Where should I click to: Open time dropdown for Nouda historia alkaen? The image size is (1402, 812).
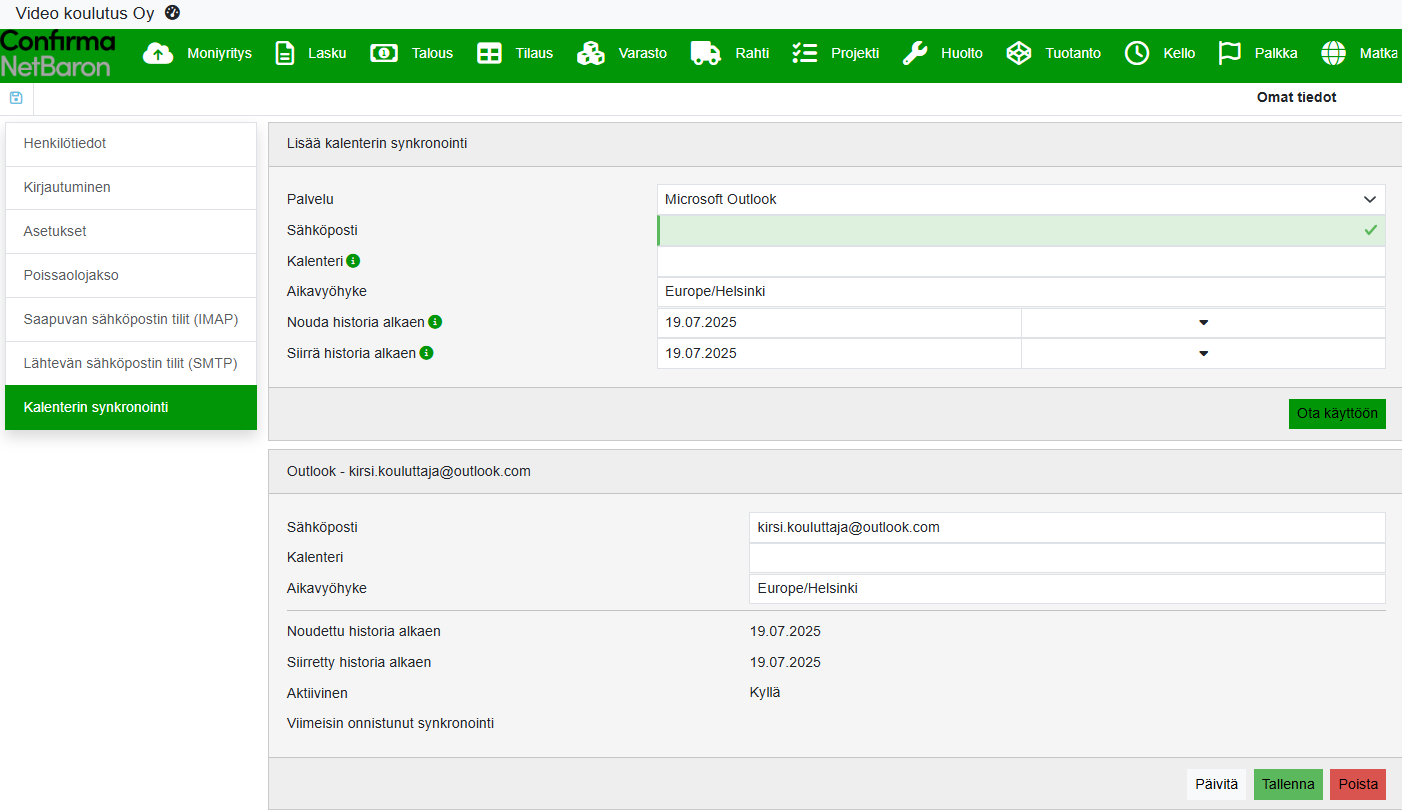pyautogui.click(x=1203, y=323)
